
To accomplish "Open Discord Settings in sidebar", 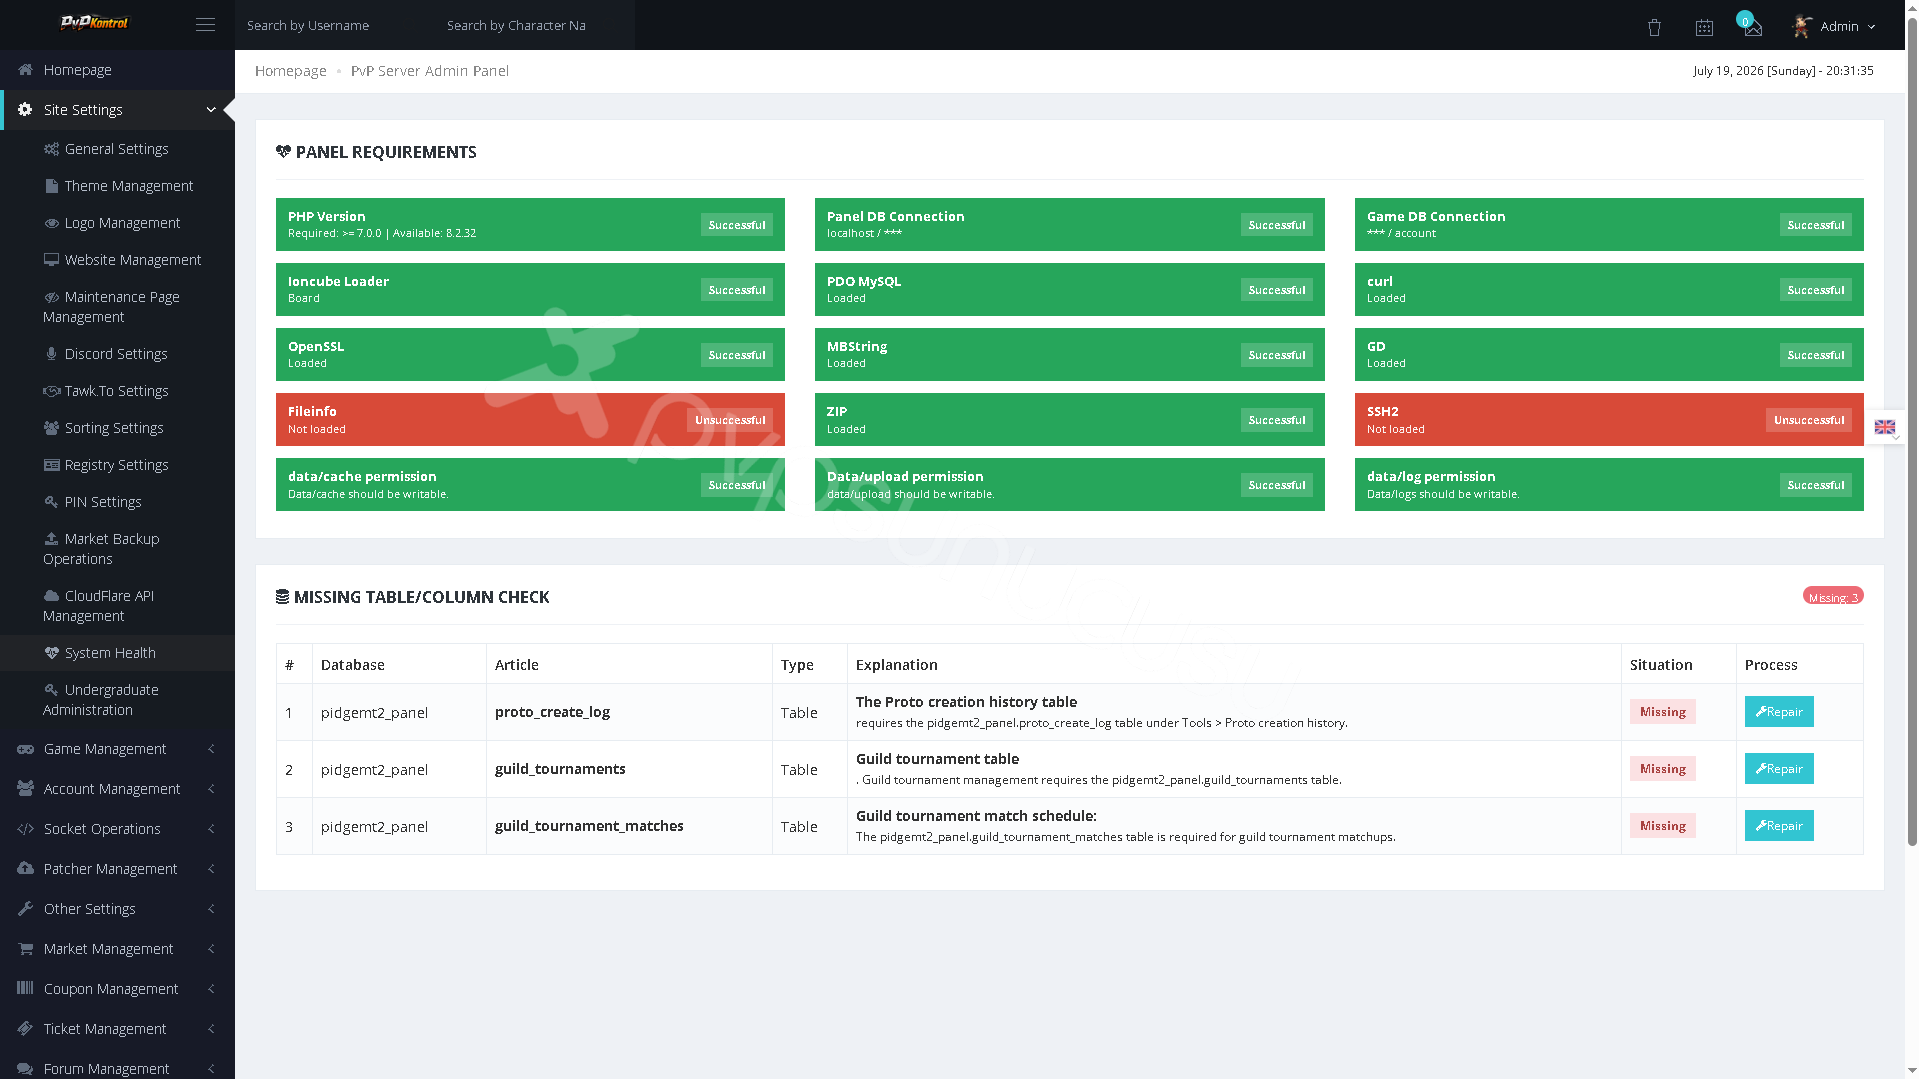I will point(117,354).
